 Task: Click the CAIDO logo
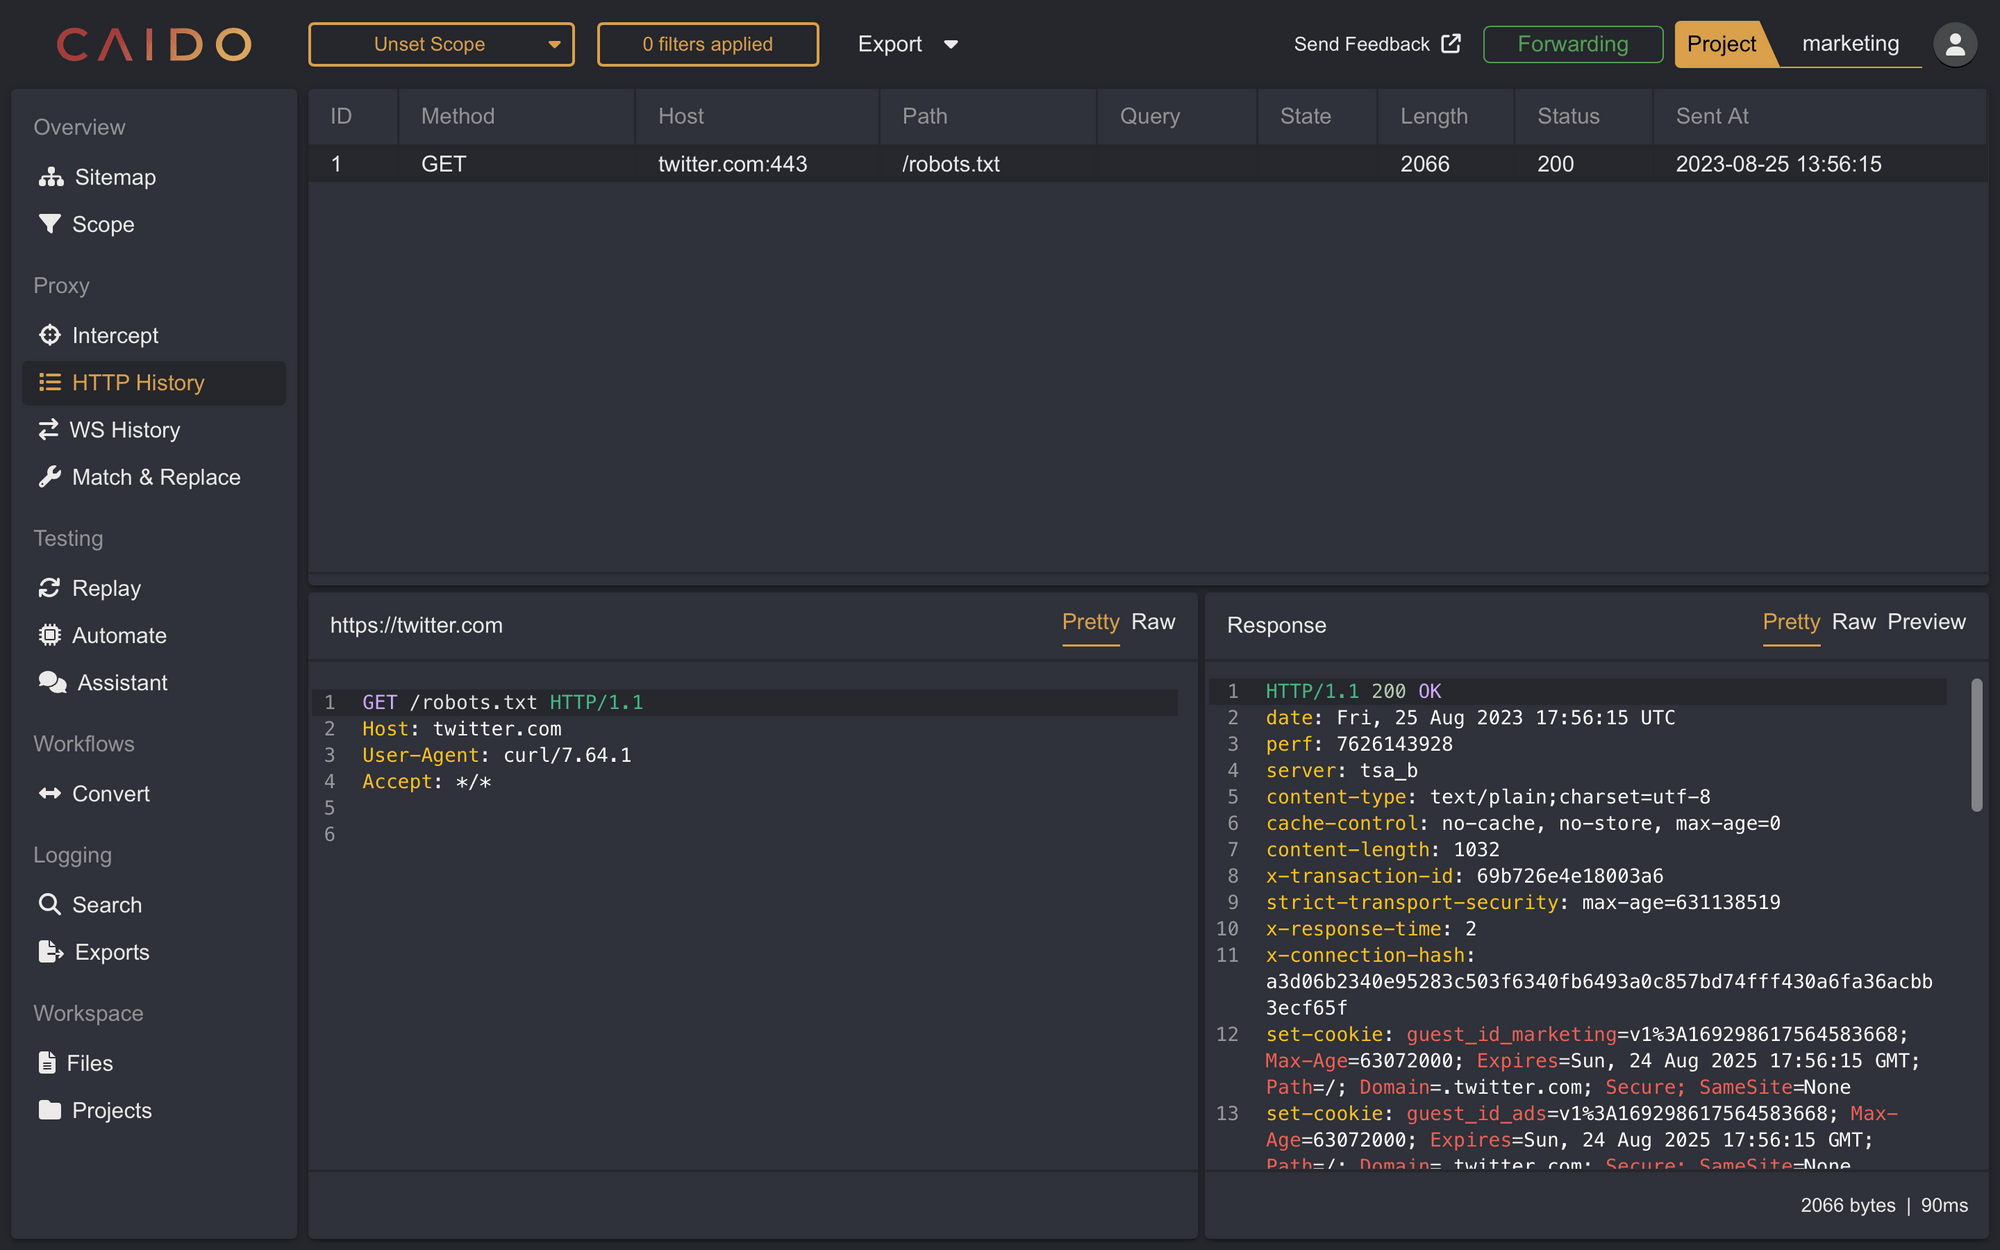click(x=153, y=44)
